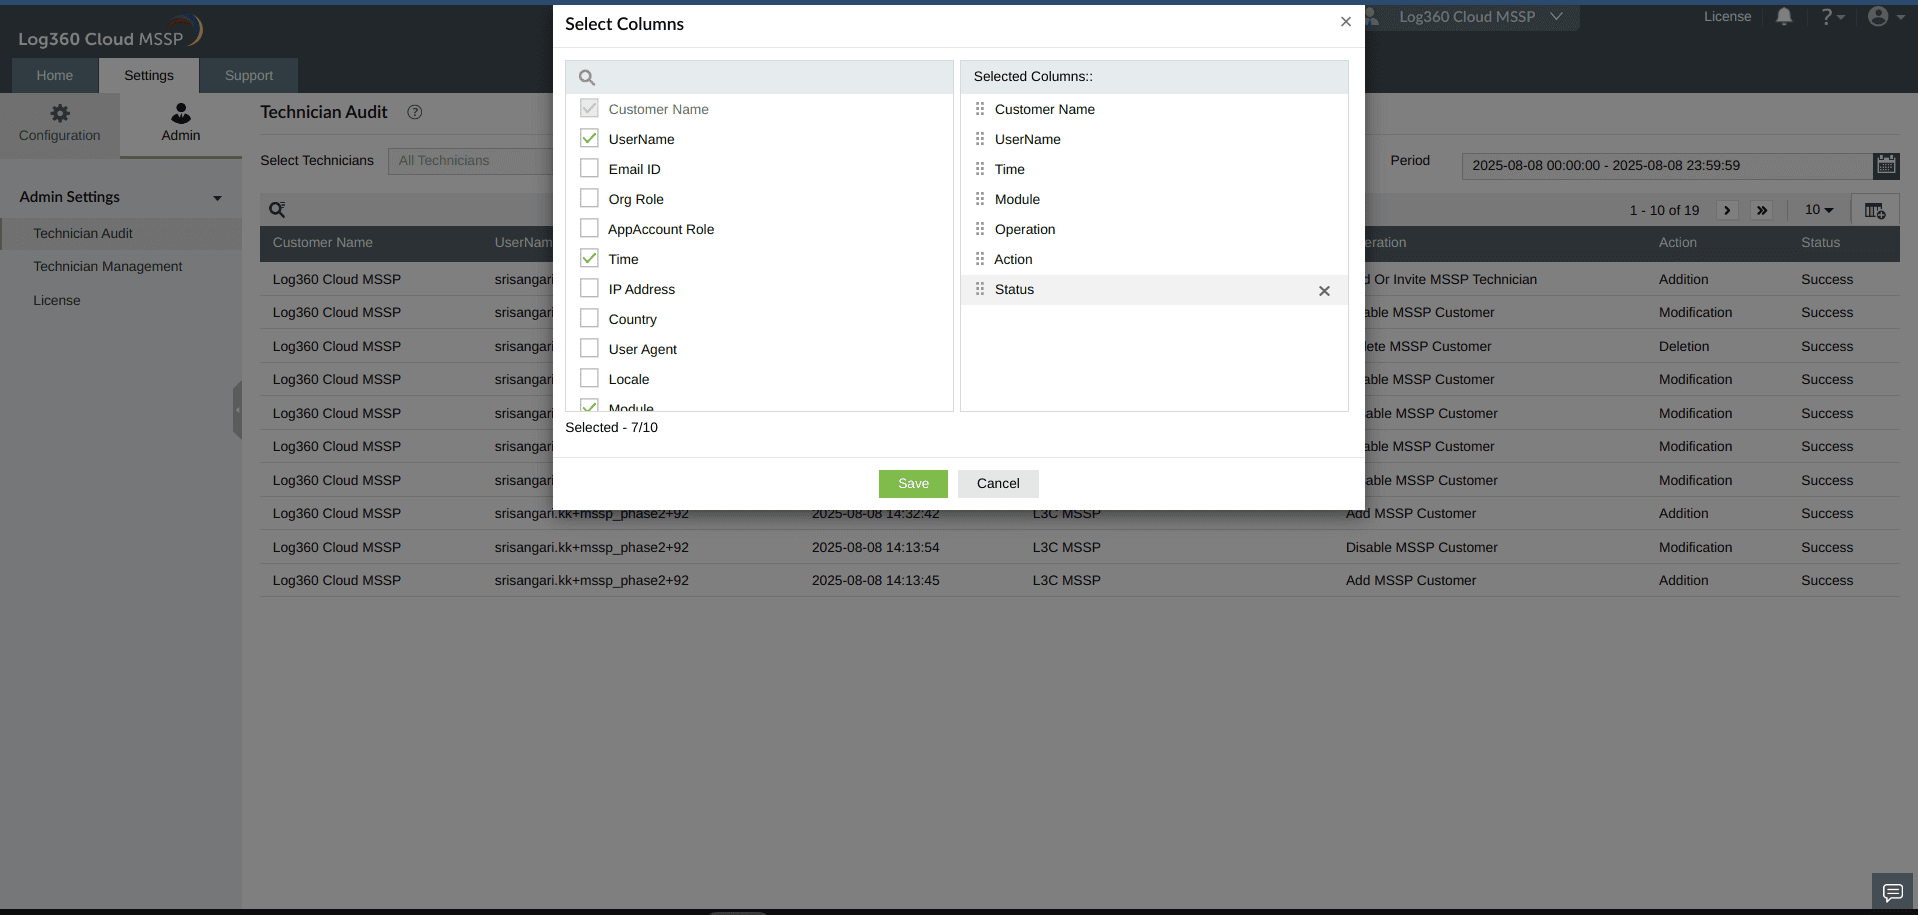The image size is (1918, 915).
Task: Check the Country checkbox
Action: (x=589, y=318)
